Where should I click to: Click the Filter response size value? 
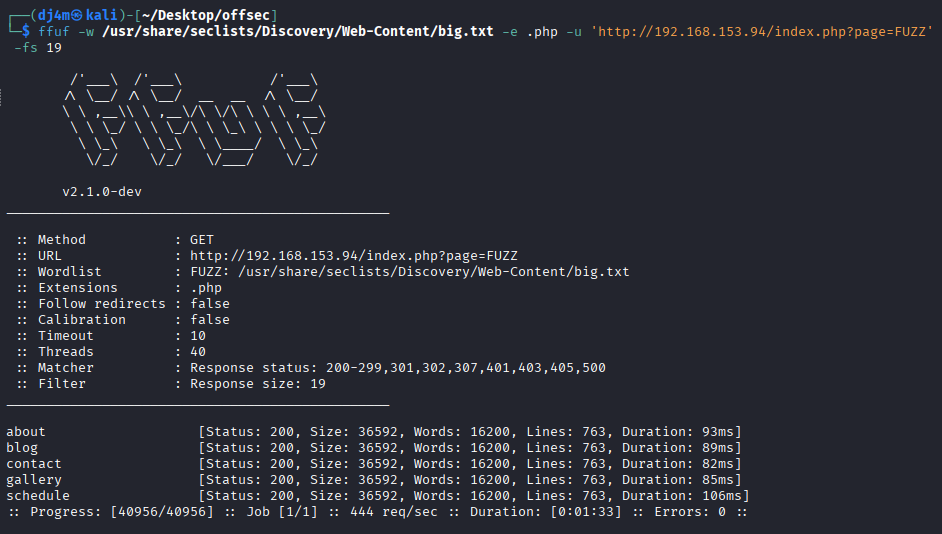(258, 384)
